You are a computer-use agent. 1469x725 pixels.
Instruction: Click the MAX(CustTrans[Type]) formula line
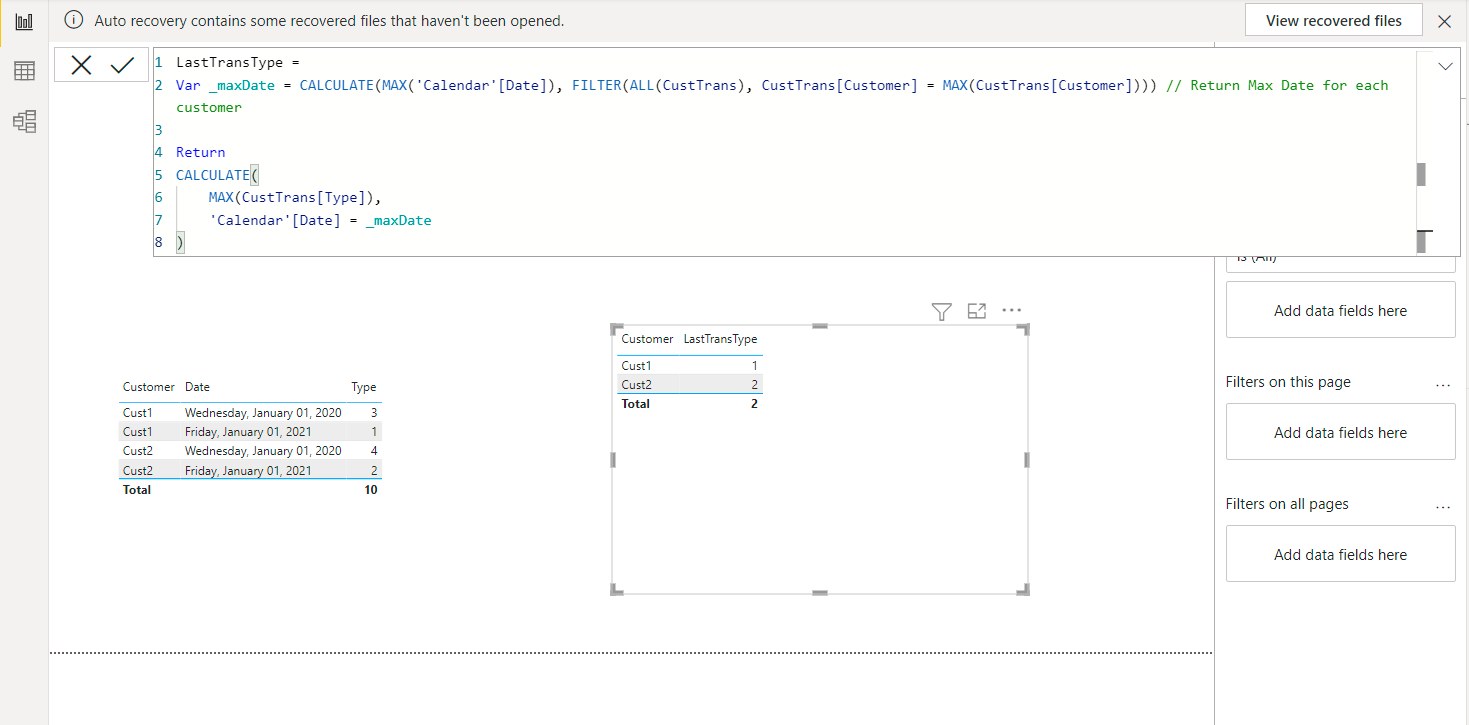[x=295, y=198]
